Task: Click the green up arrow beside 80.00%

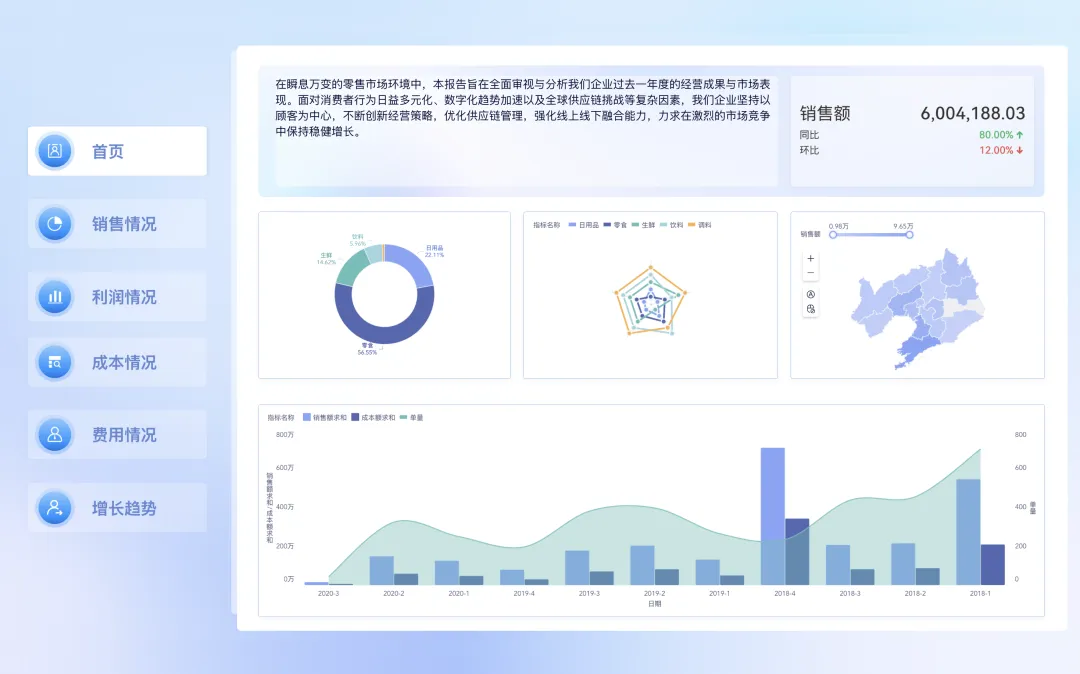Action: 1019,135
